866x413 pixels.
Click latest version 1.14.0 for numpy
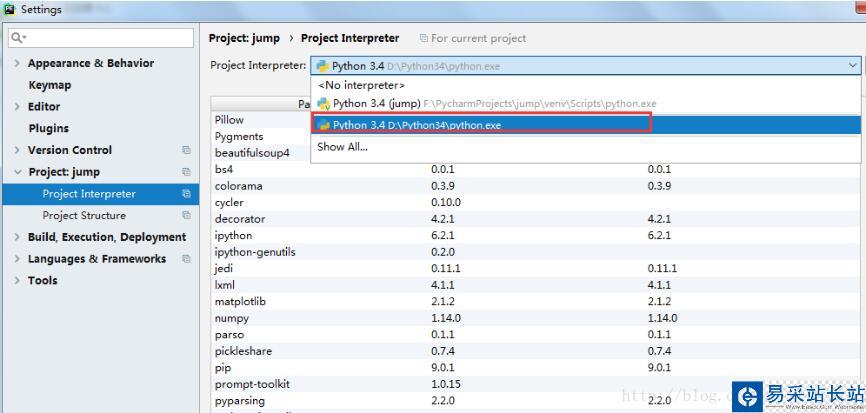[662, 319]
